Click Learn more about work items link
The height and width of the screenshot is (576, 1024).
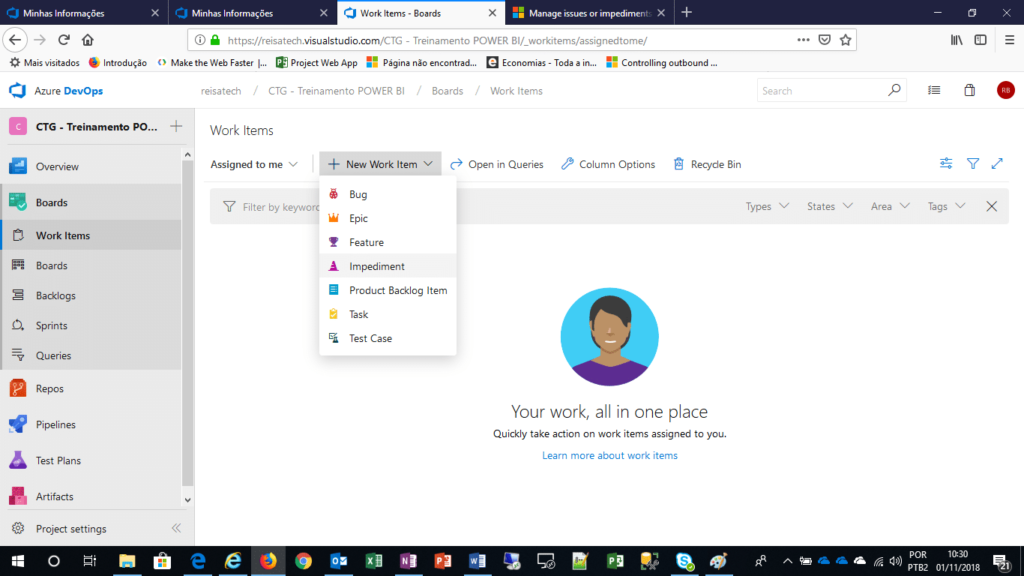pos(609,456)
